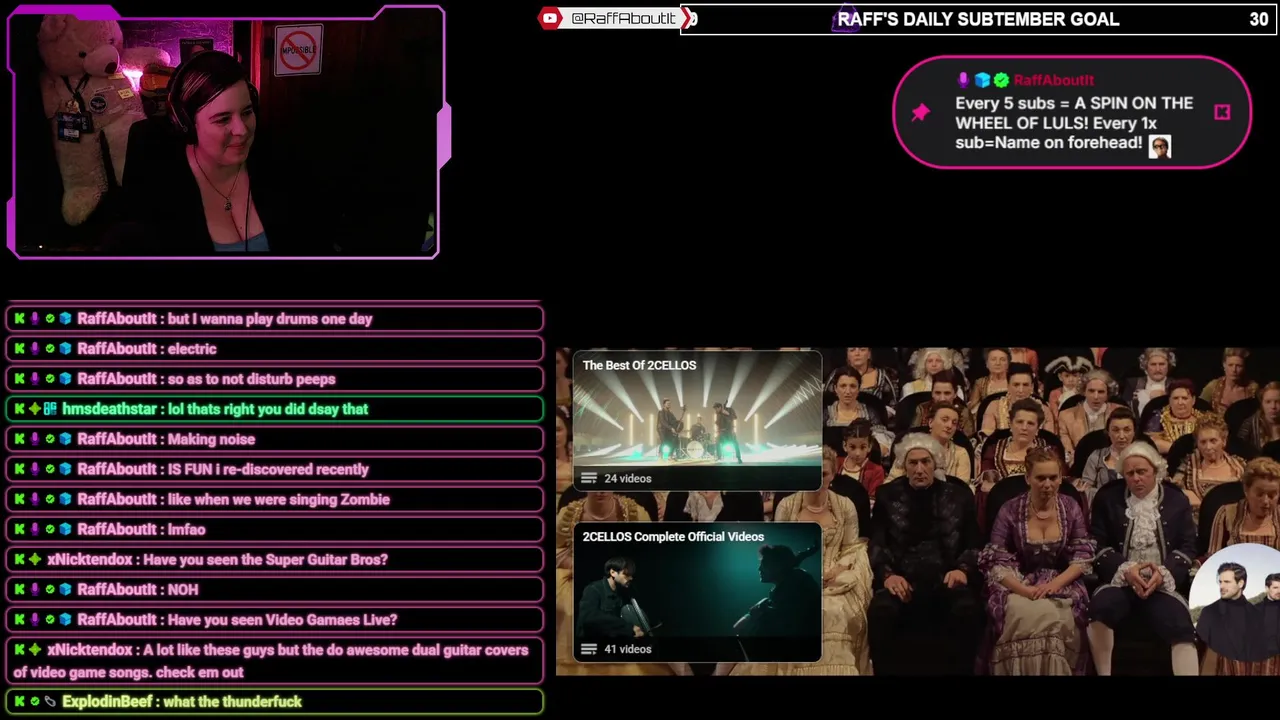The height and width of the screenshot is (720, 1280).
Task: Click the '24 videos' label
Action: point(627,479)
